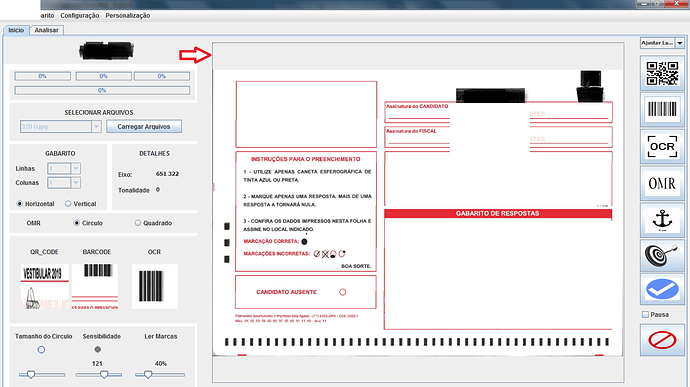Viewport: 690px width, 387px height.
Task: Select the Horizontal radio option
Action: [x=19, y=204]
